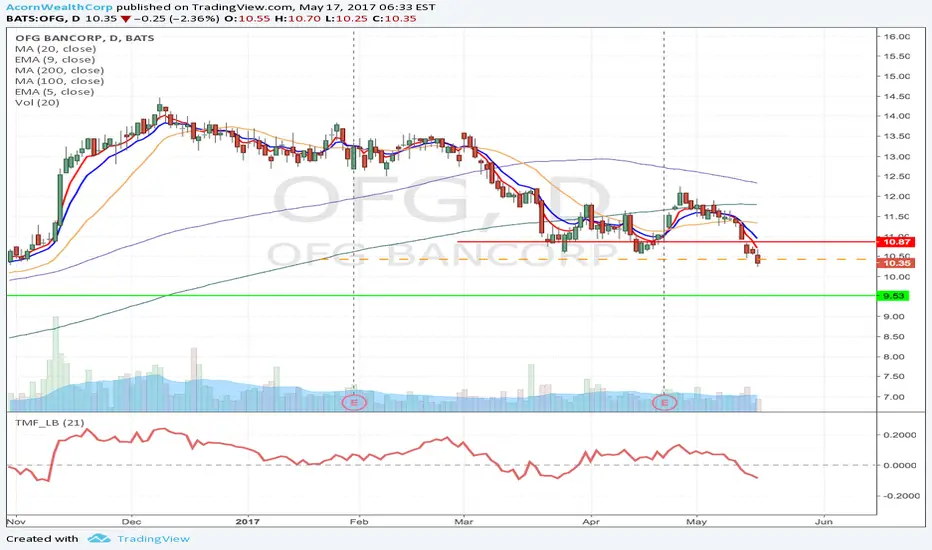This screenshot has height=550, width=932.
Task: Click the -0.2000 TMF axis label
Action: 899,495
